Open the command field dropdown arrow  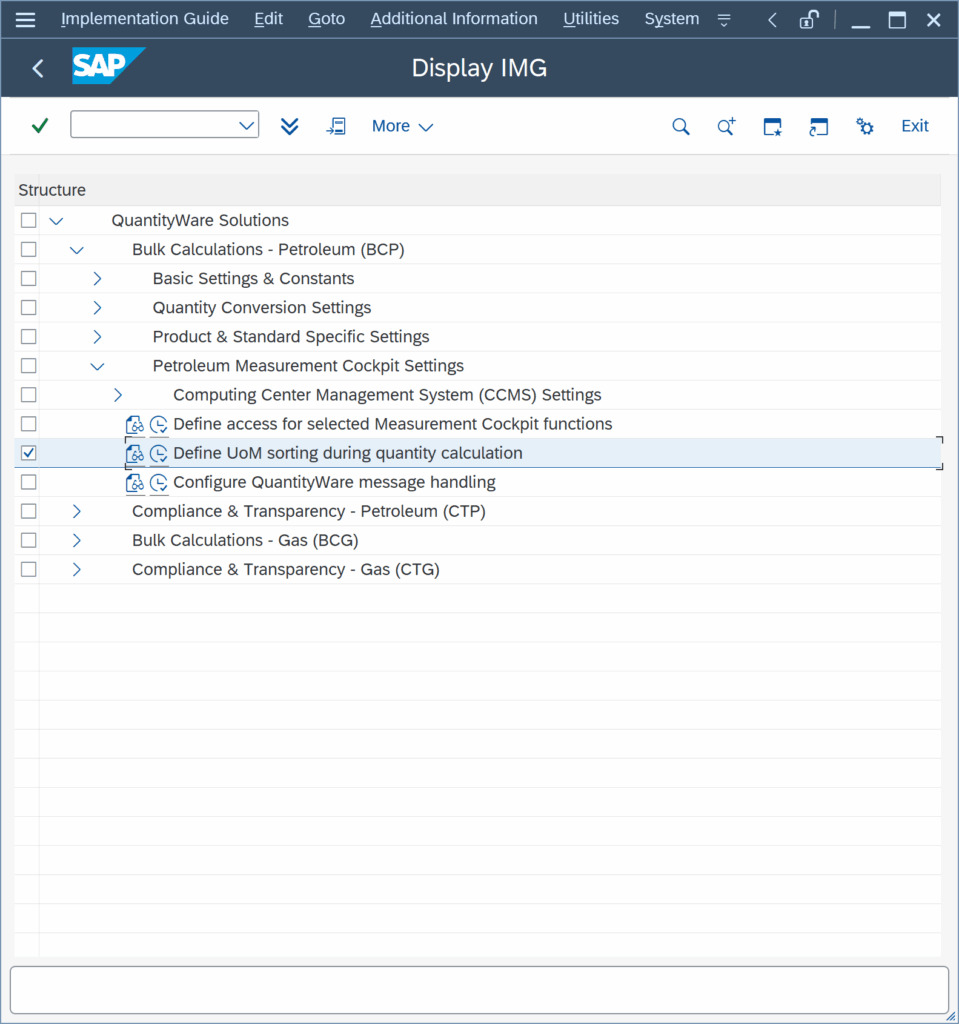pyautogui.click(x=246, y=125)
